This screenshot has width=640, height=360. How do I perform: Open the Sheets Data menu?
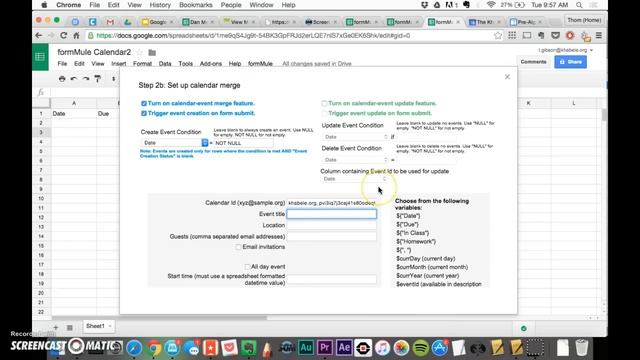click(x=165, y=64)
